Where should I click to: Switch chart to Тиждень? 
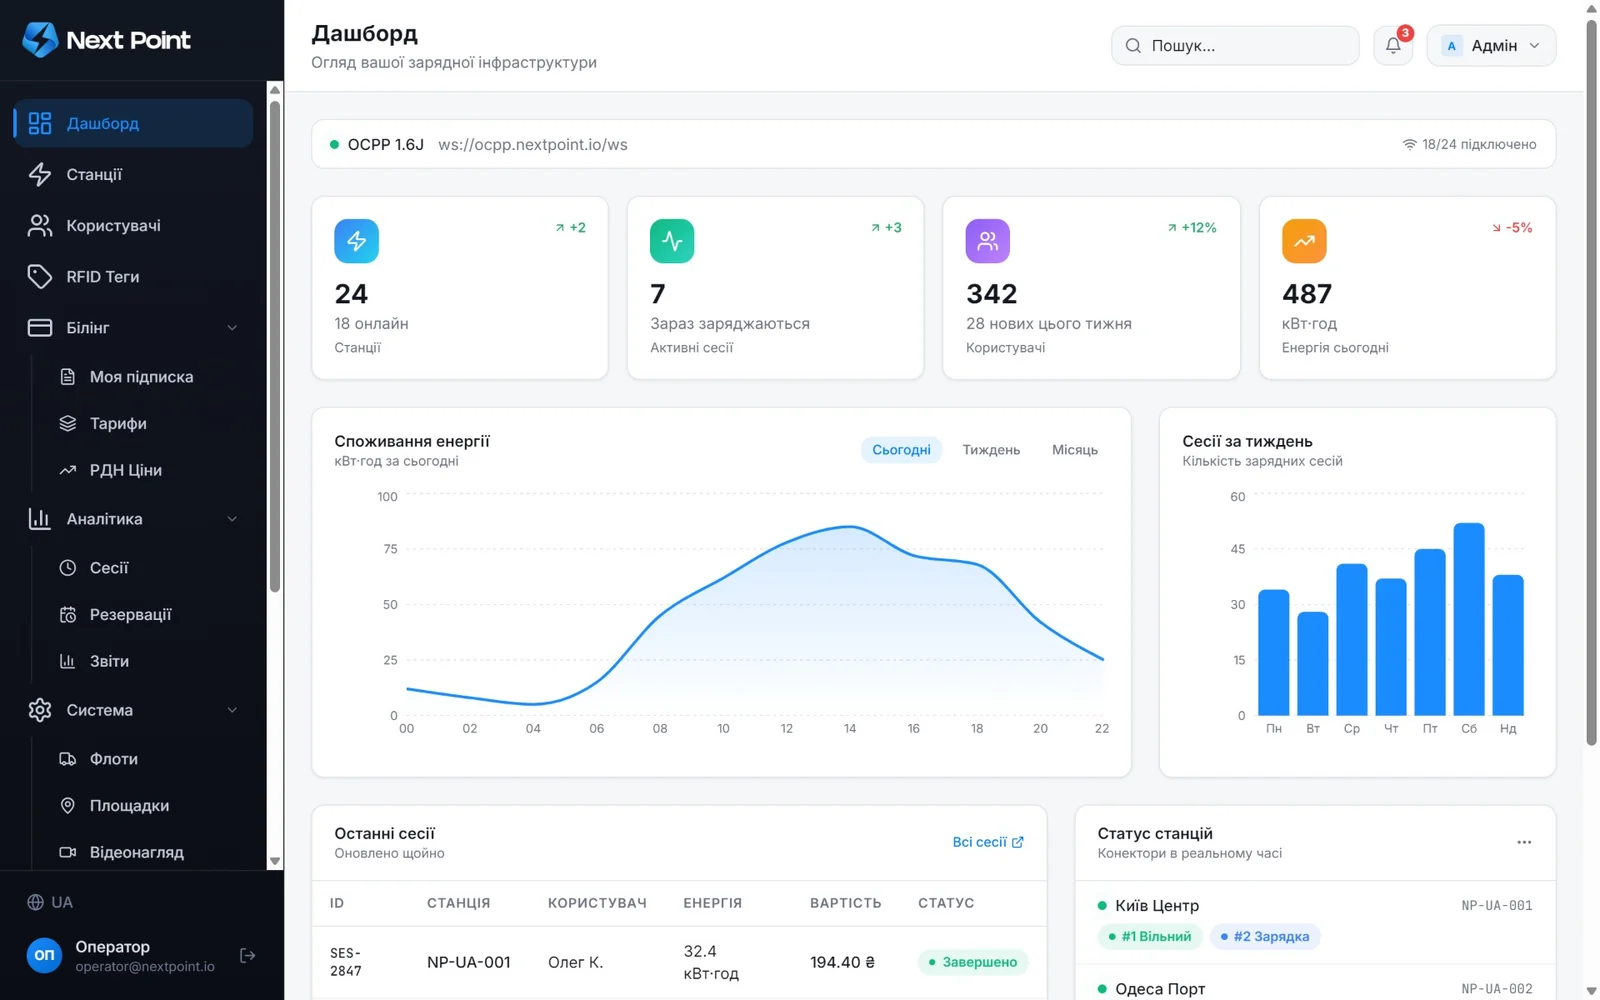tap(991, 450)
